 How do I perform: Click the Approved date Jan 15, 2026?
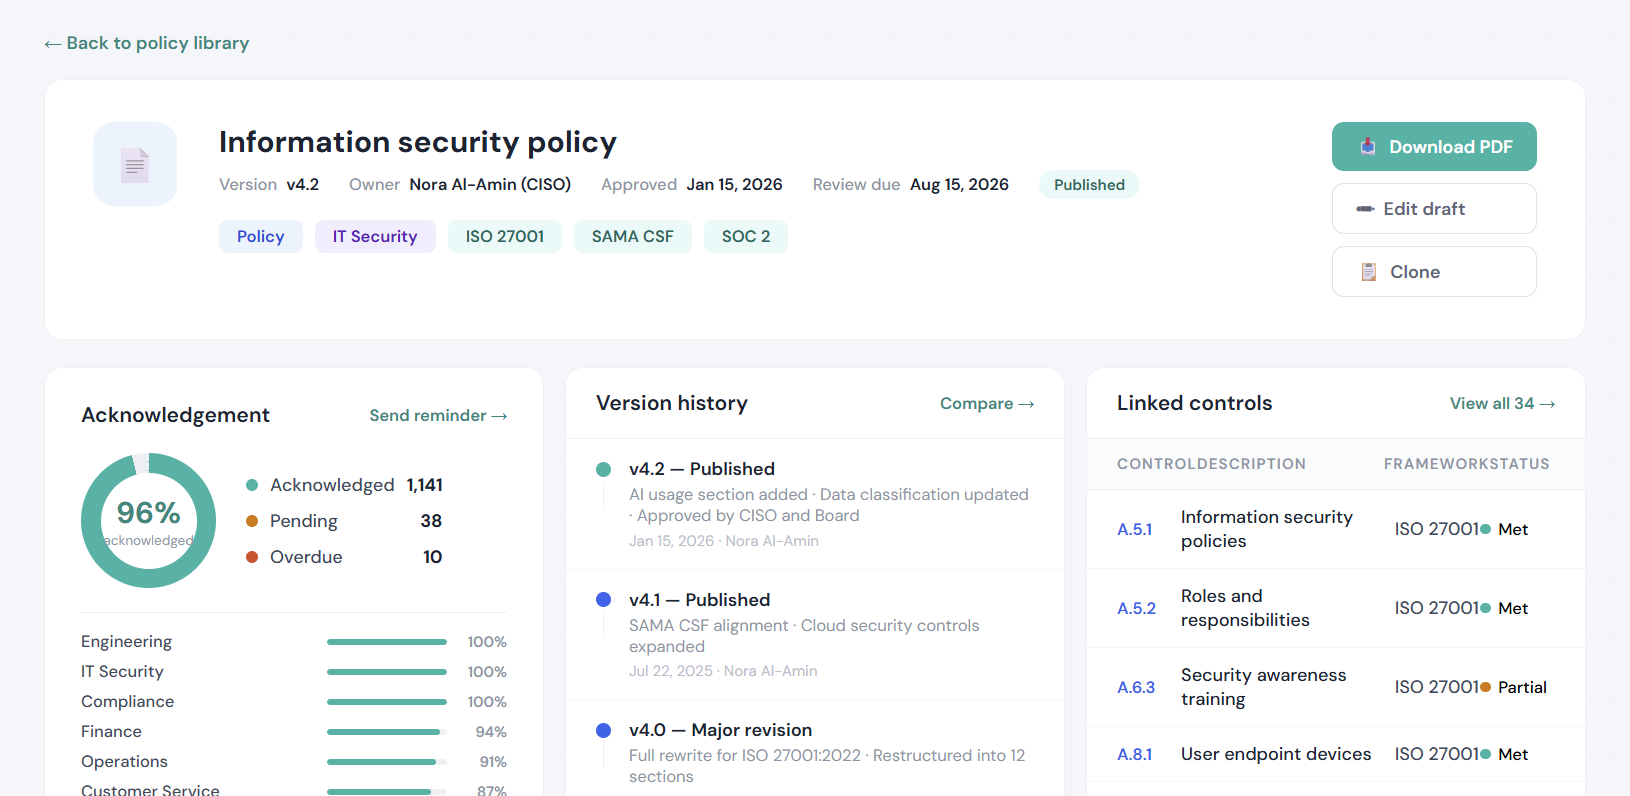pyautogui.click(x=734, y=185)
